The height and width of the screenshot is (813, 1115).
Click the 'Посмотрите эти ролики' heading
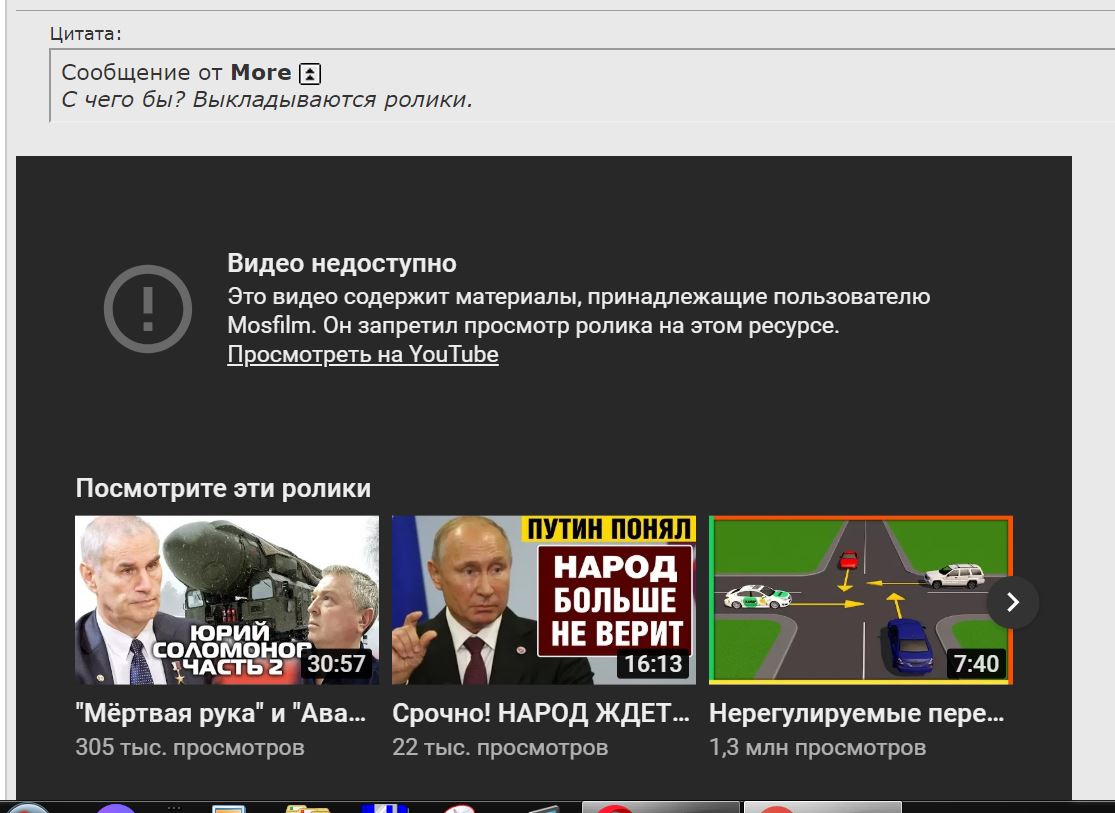[223, 488]
